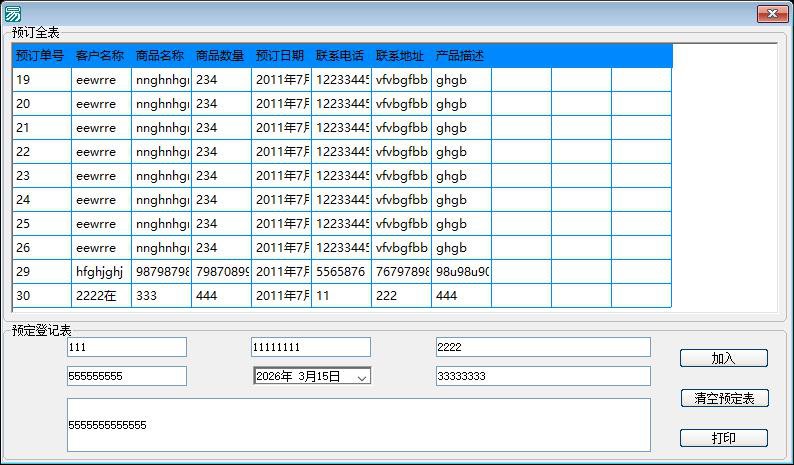This screenshot has width=794, height=465.
Task: Select the 商品数量 column header
Action: pyautogui.click(x=221, y=56)
